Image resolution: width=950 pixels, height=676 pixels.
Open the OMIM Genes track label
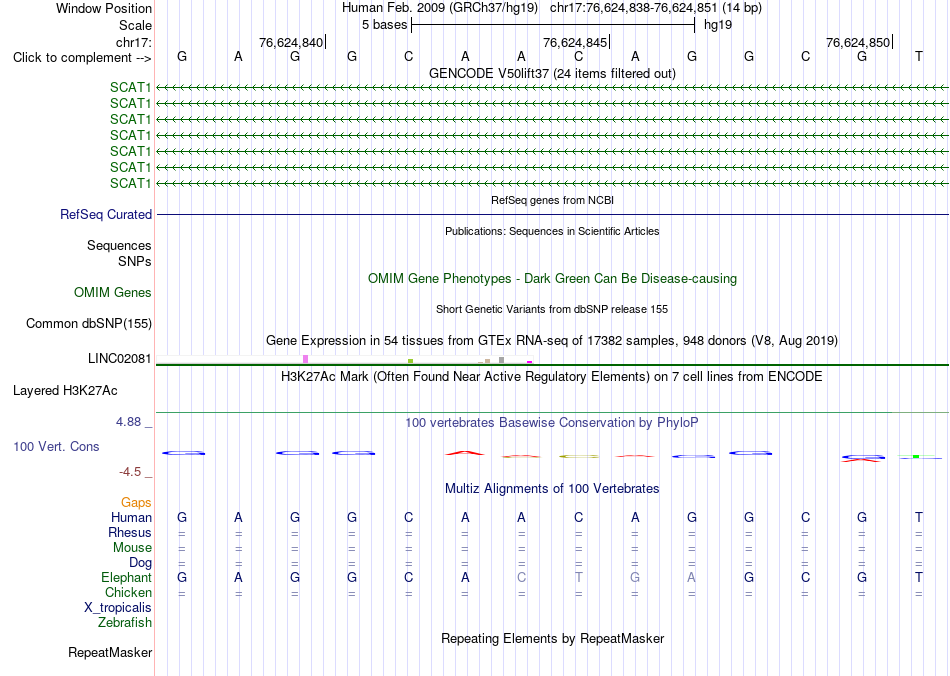113,293
